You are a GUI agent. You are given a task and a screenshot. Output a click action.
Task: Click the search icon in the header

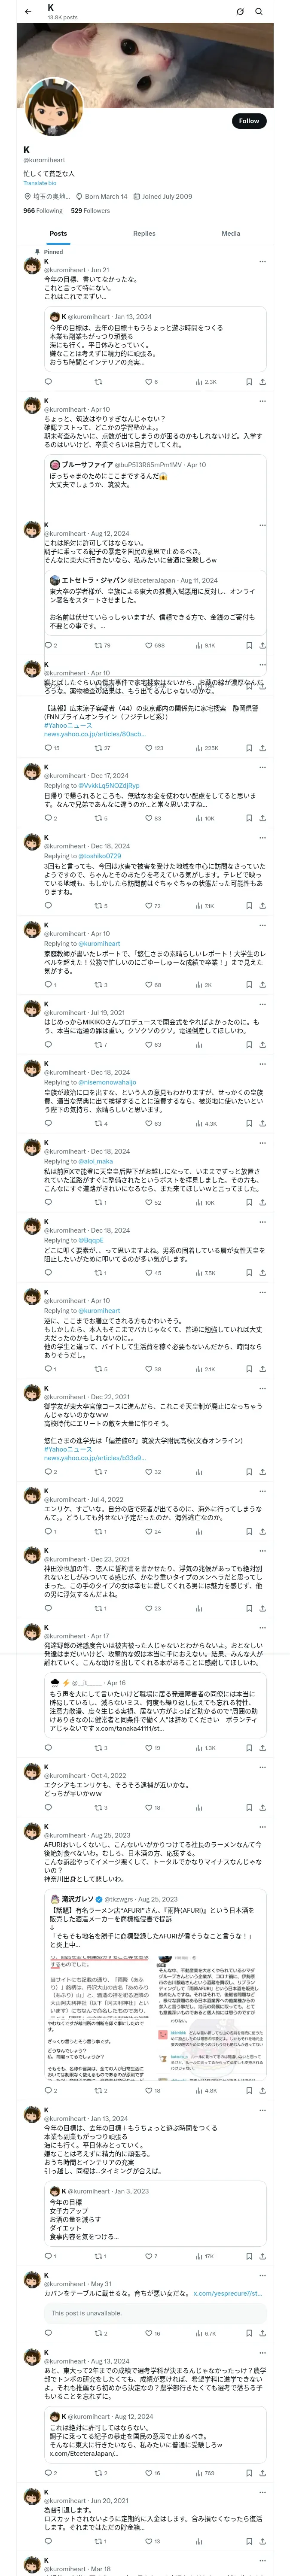[259, 12]
